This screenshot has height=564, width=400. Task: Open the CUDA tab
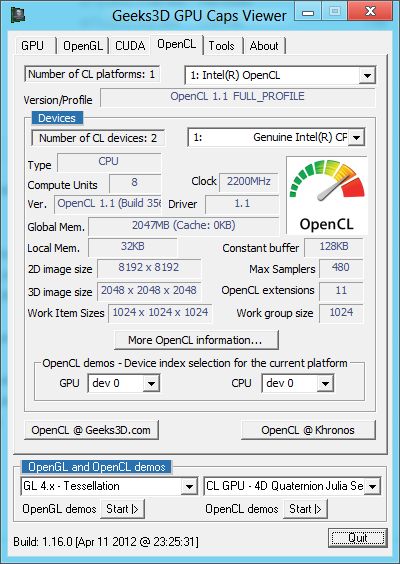click(x=130, y=46)
